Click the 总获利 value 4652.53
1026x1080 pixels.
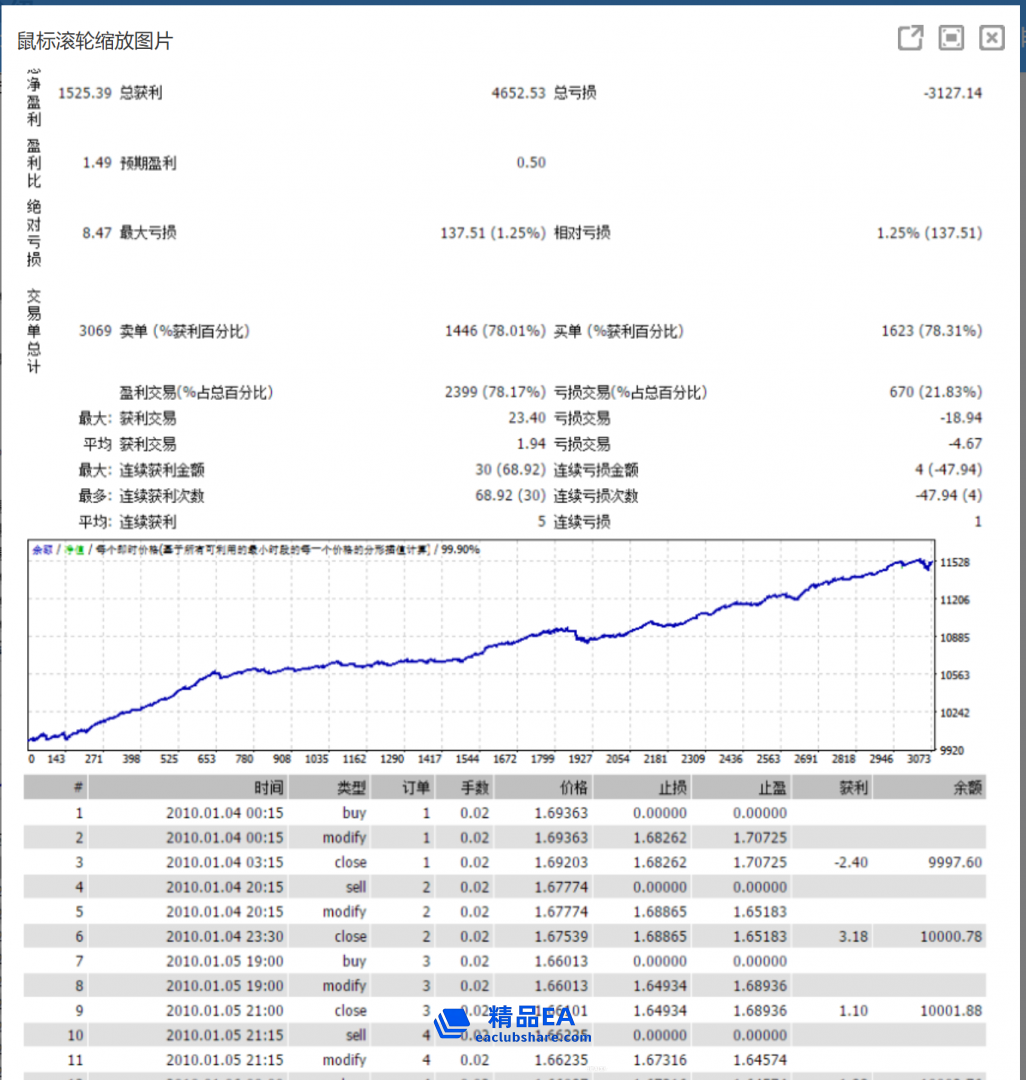click(x=518, y=93)
